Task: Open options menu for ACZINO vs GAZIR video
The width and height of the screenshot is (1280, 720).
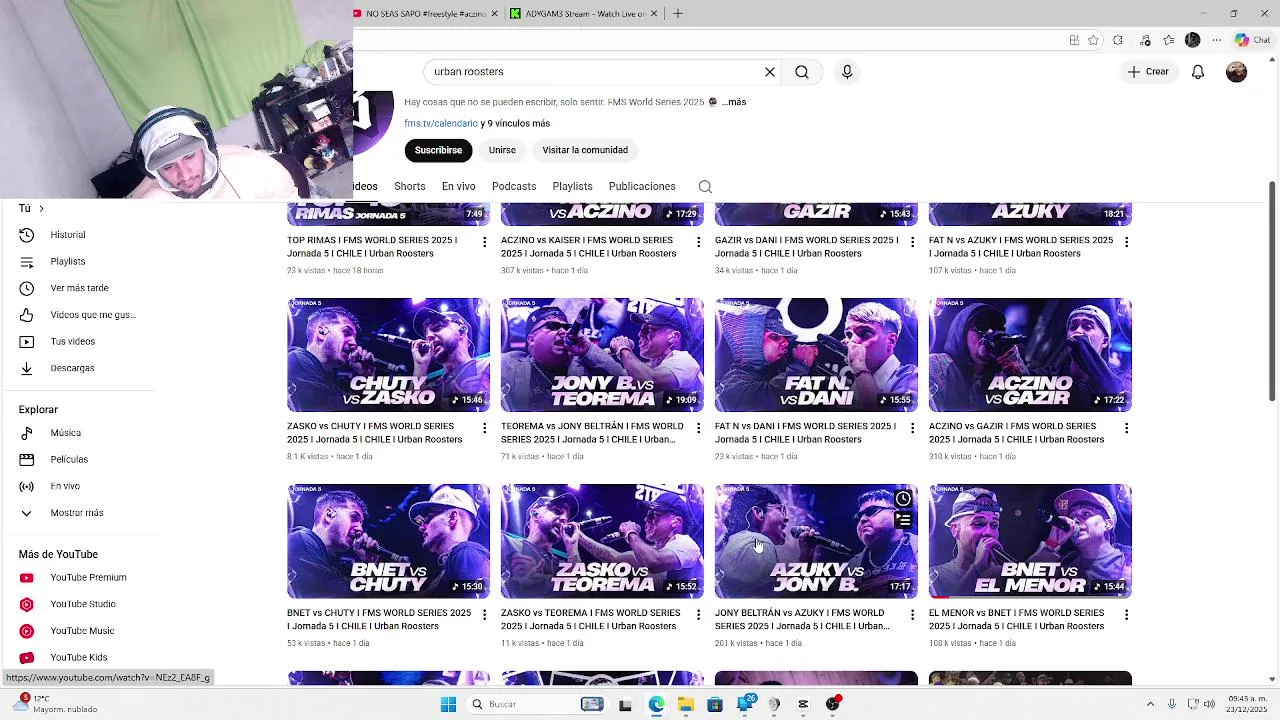Action: [x=1126, y=428]
